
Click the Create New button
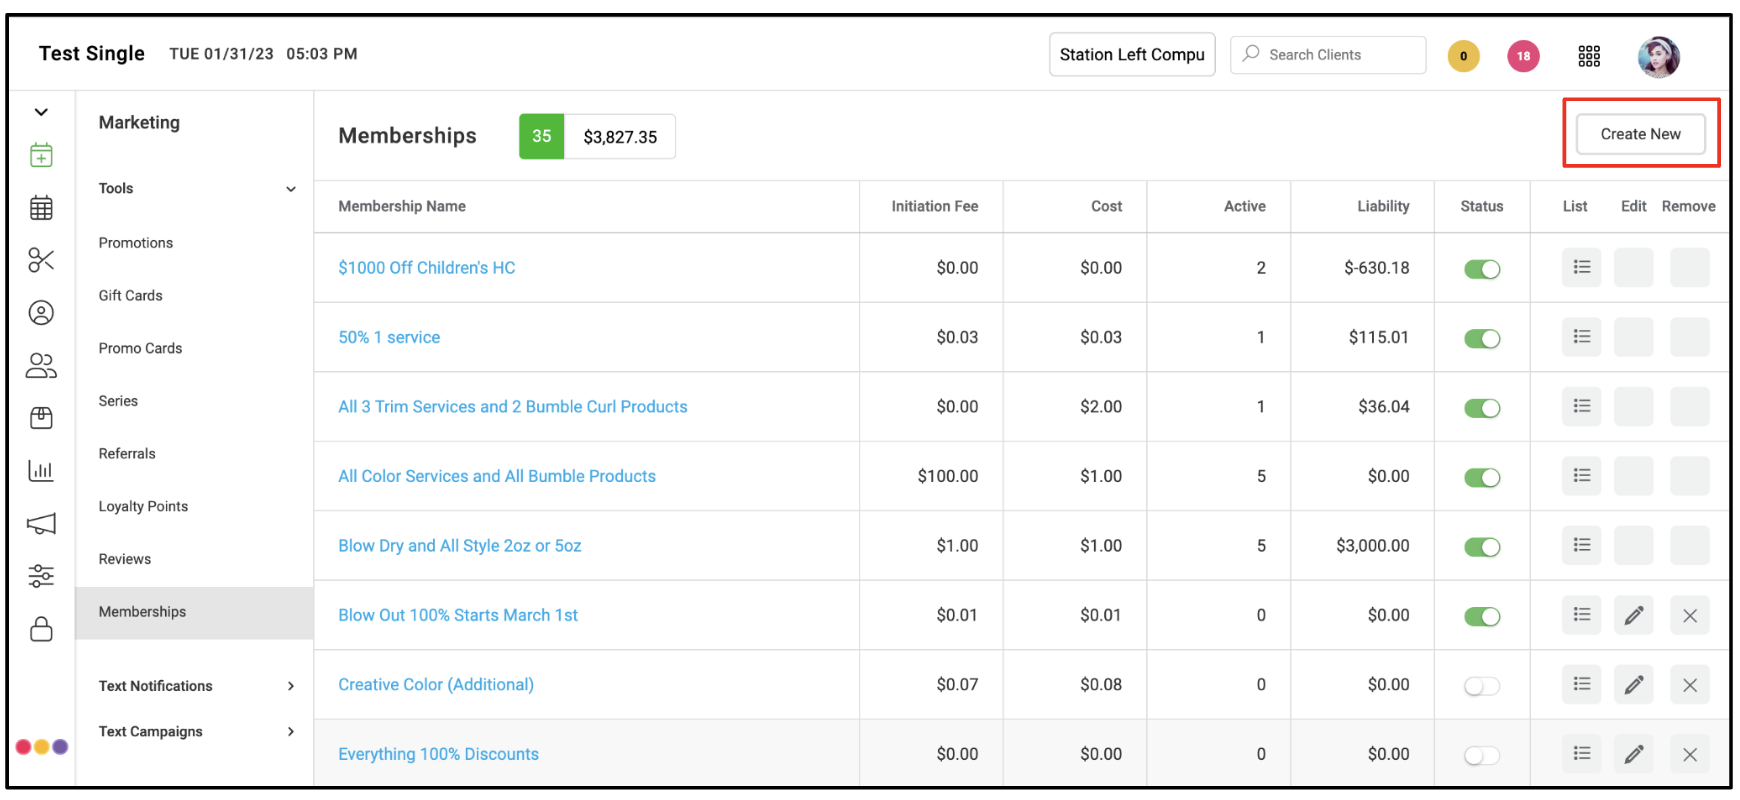(x=1640, y=134)
